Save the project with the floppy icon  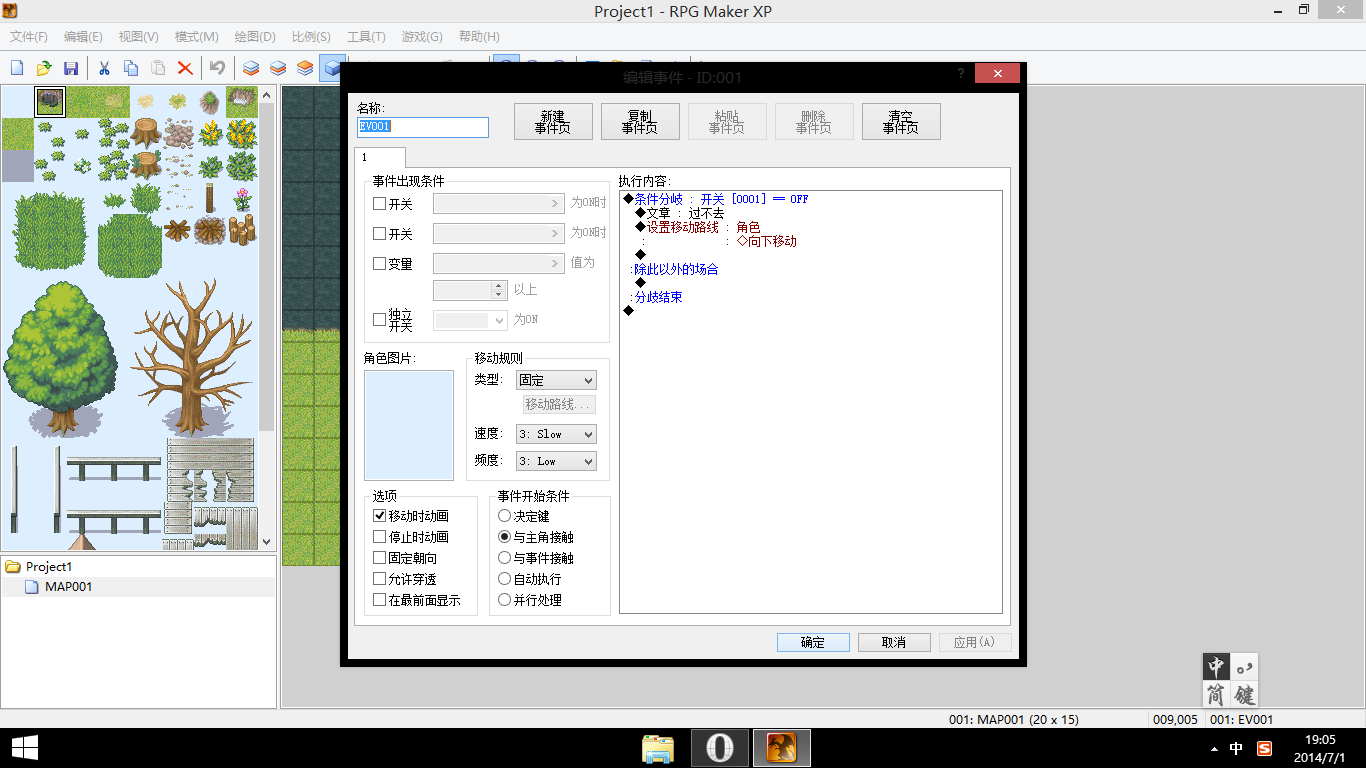pos(71,68)
